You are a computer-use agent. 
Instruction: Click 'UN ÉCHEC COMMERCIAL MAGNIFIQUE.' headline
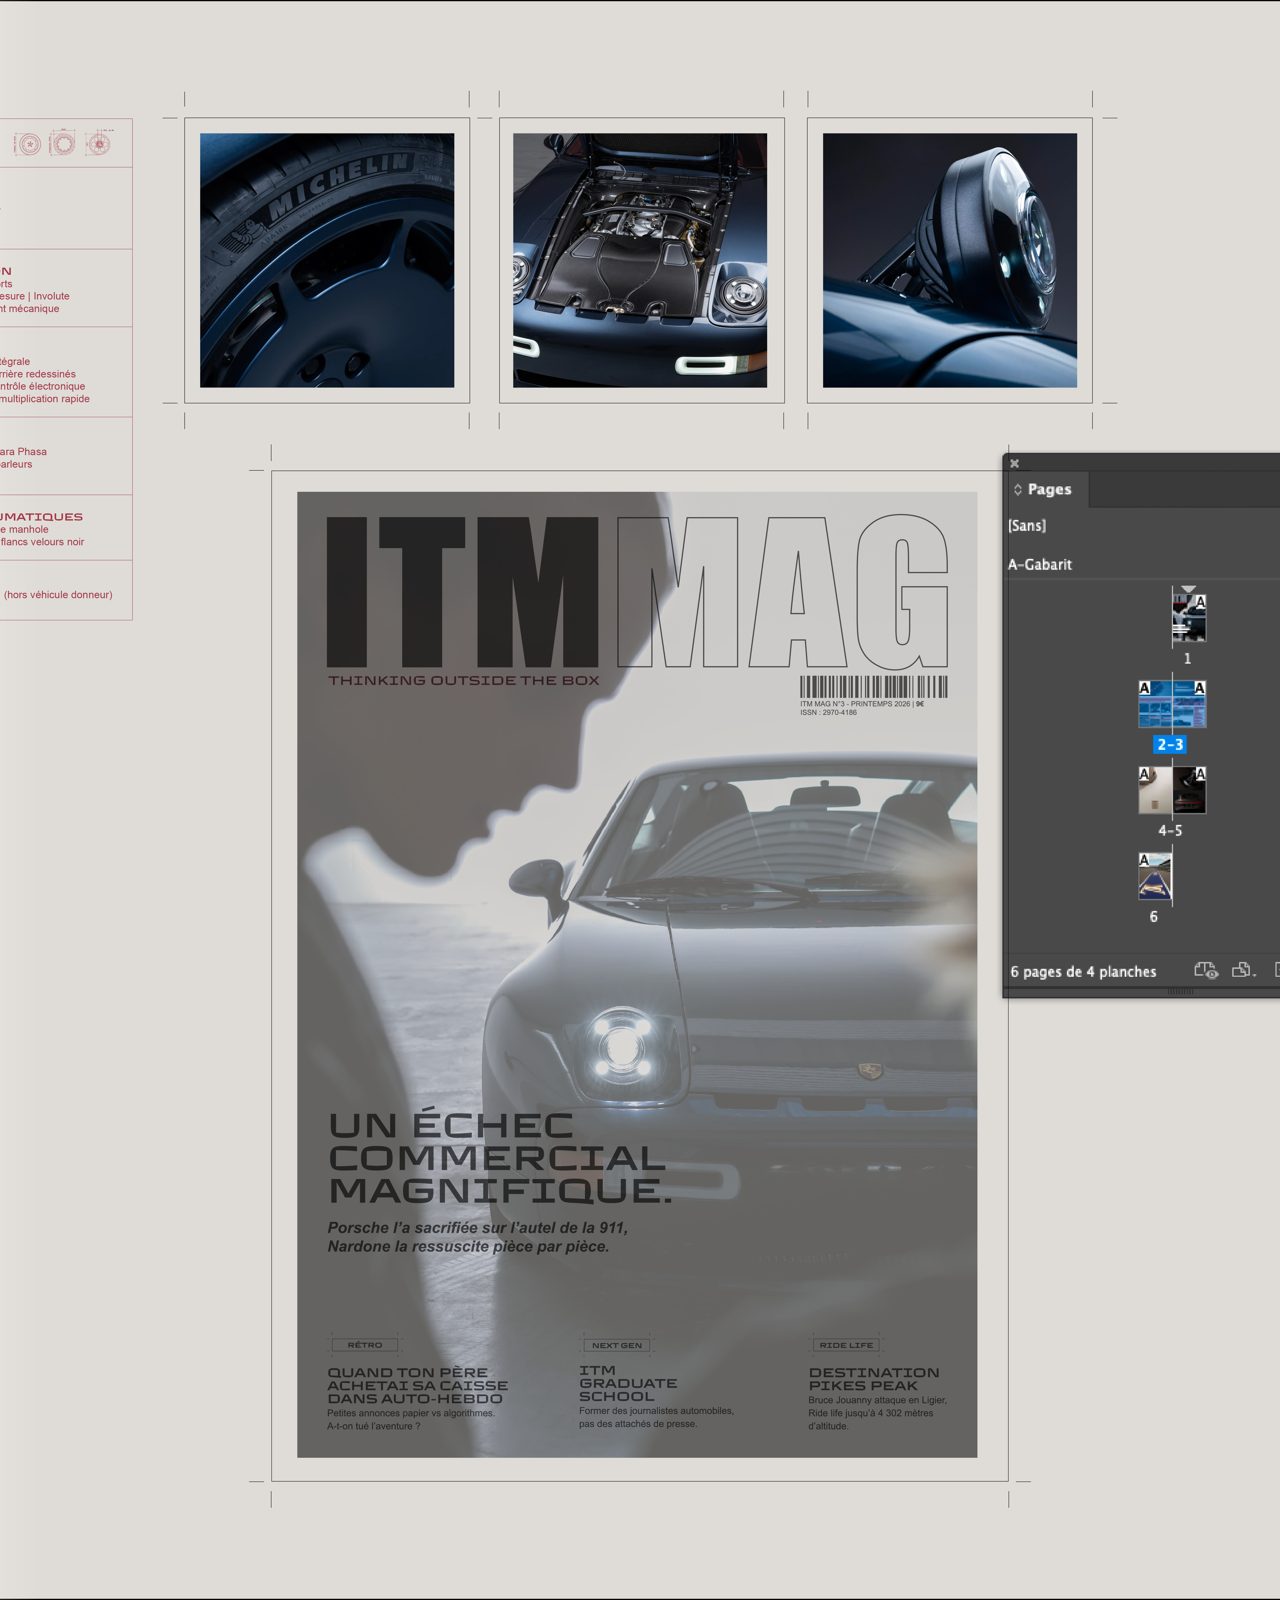click(x=500, y=1158)
